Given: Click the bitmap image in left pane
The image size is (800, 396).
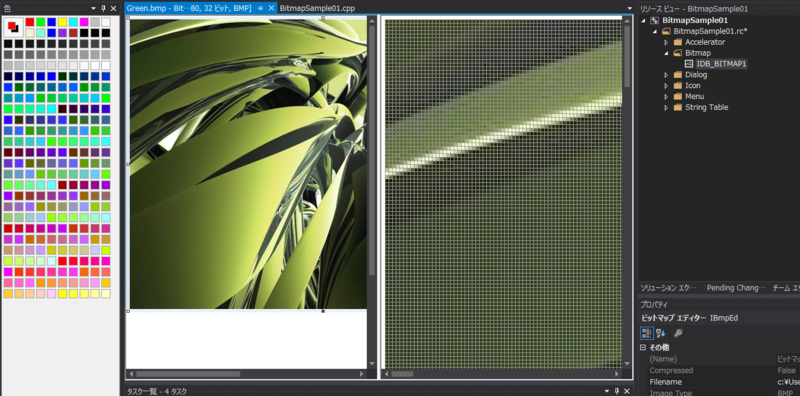Looking at the screenshot, I should 247,164.
